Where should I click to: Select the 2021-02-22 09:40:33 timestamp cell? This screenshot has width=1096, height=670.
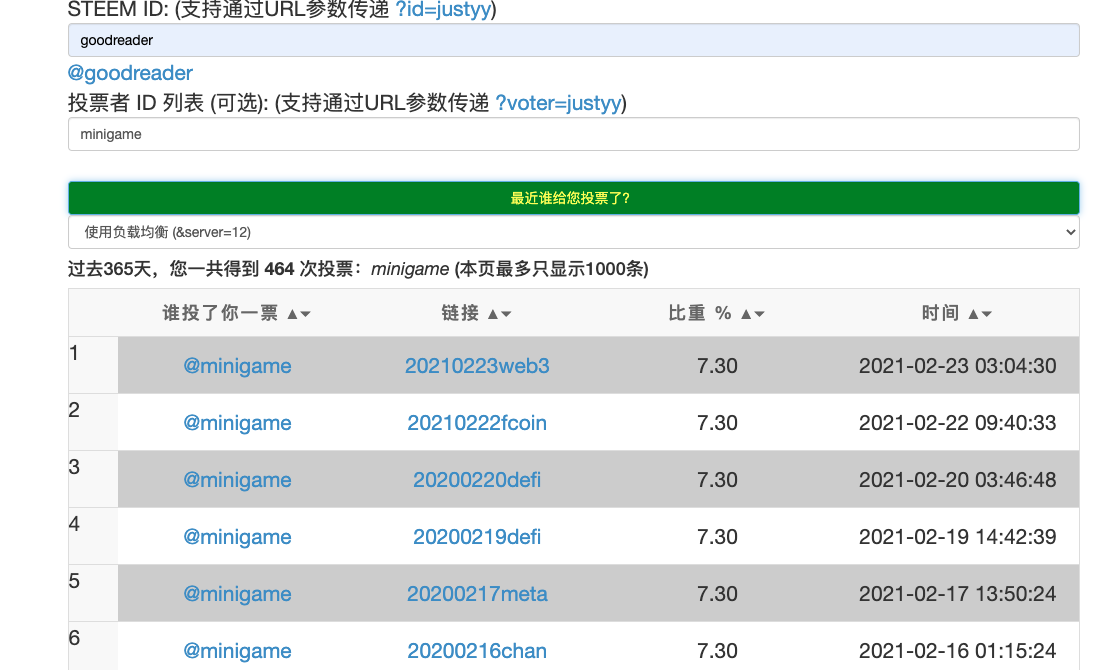957,423
